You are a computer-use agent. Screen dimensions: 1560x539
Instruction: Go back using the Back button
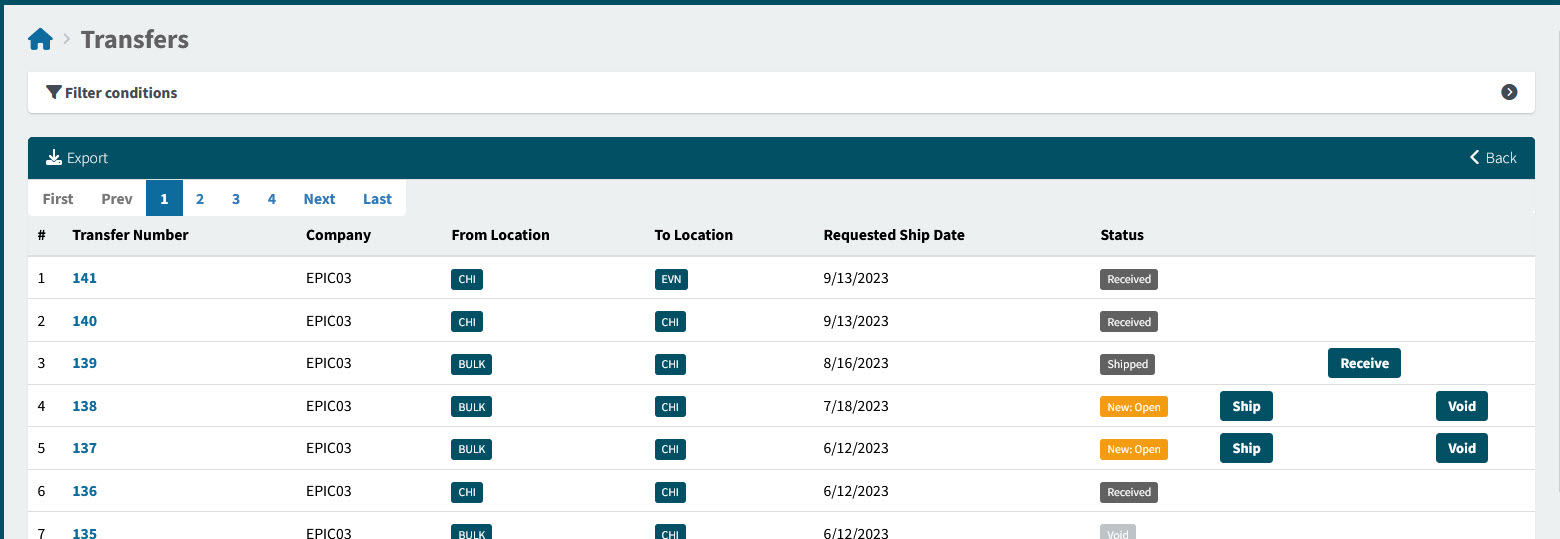tap(1493, 158)
